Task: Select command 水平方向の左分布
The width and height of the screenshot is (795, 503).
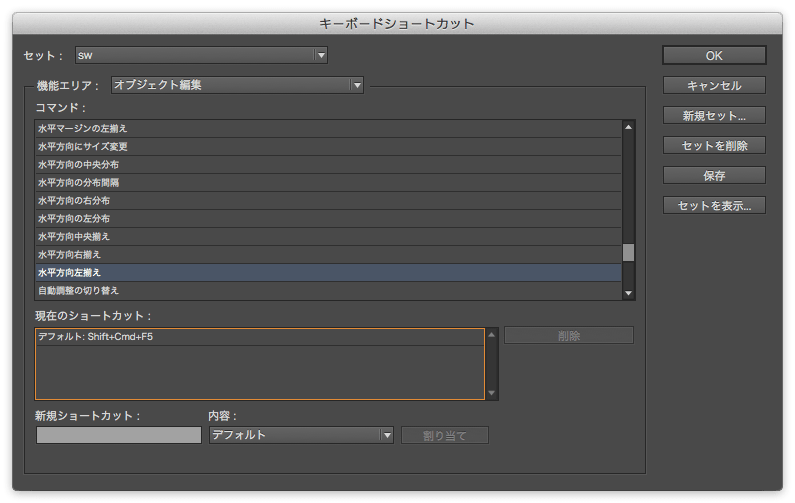Action: 328,219
